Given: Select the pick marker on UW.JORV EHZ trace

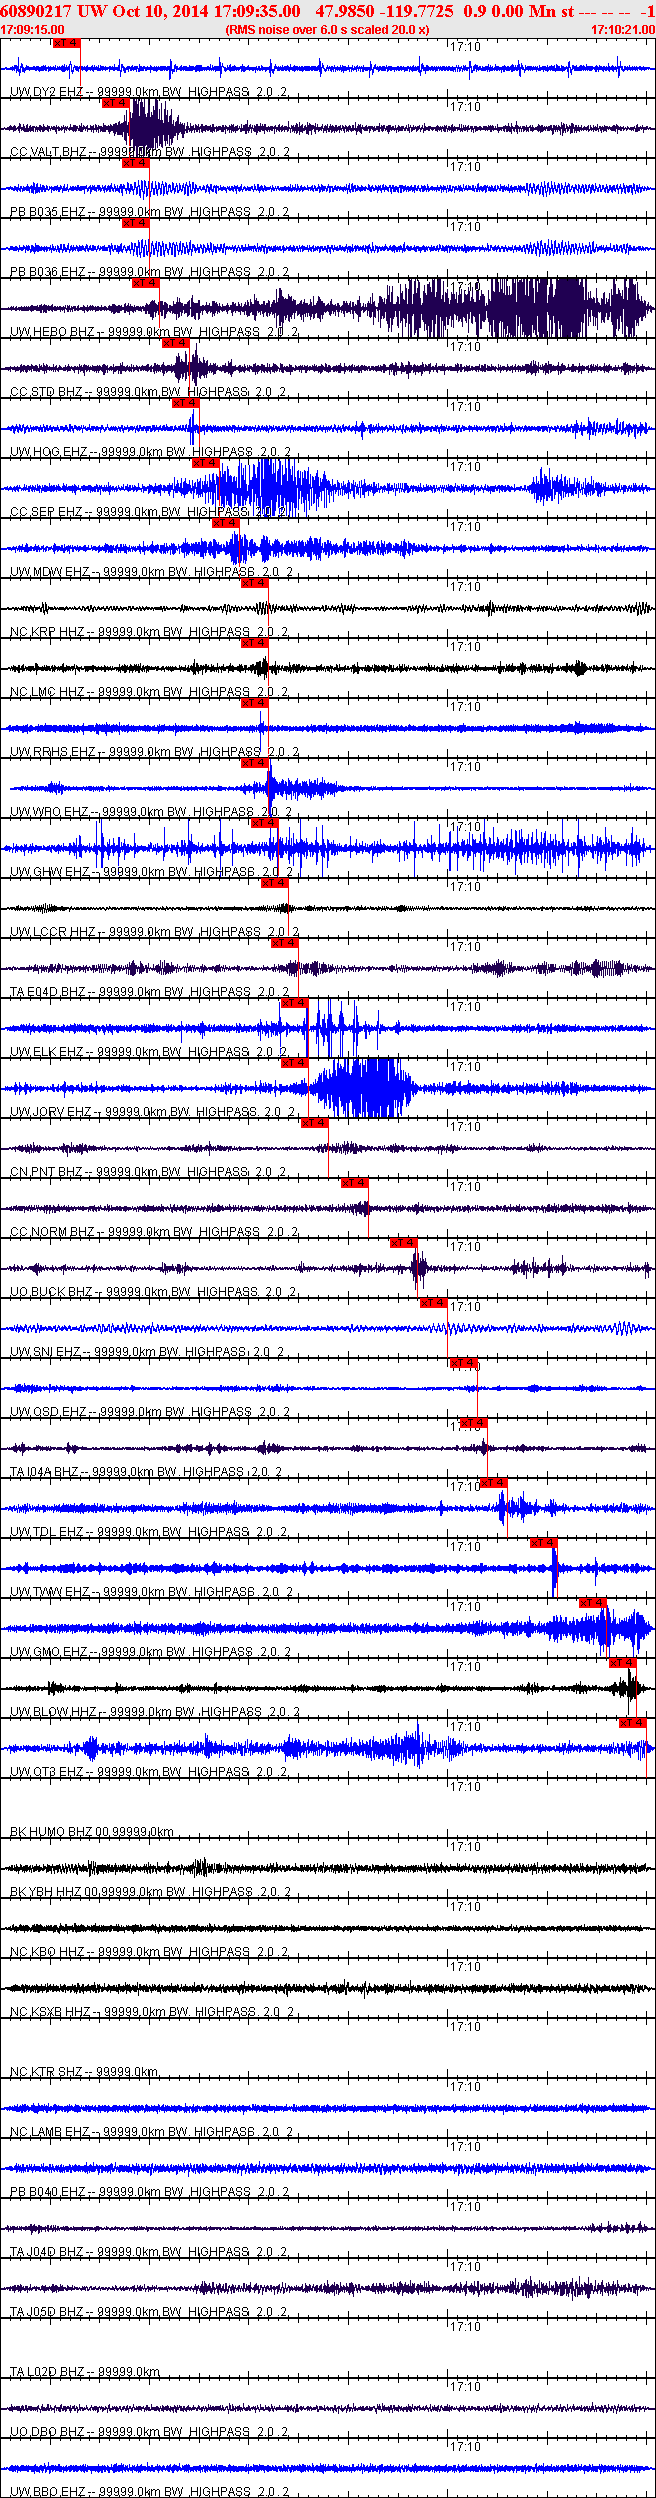Looking at the screenshot, I should point(296,1063).
